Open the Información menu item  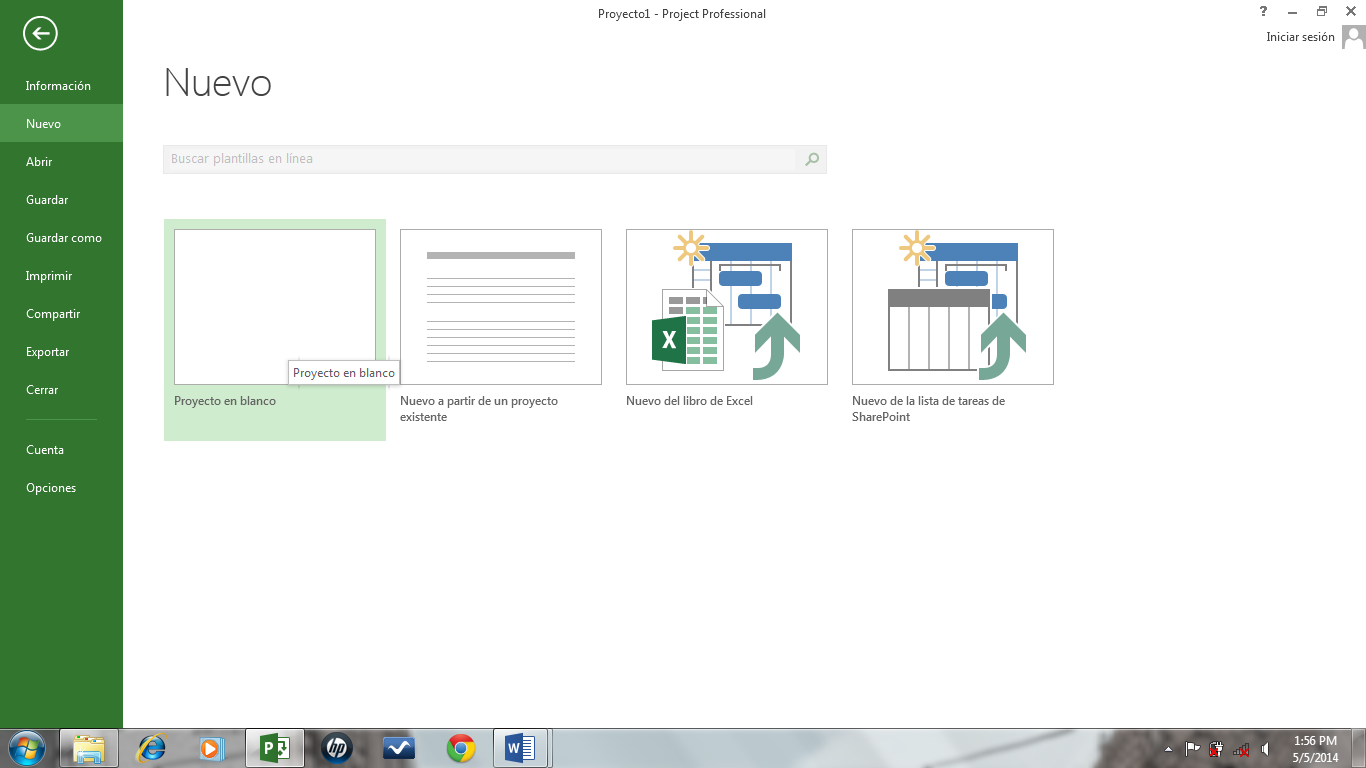[x=61, y=86]
